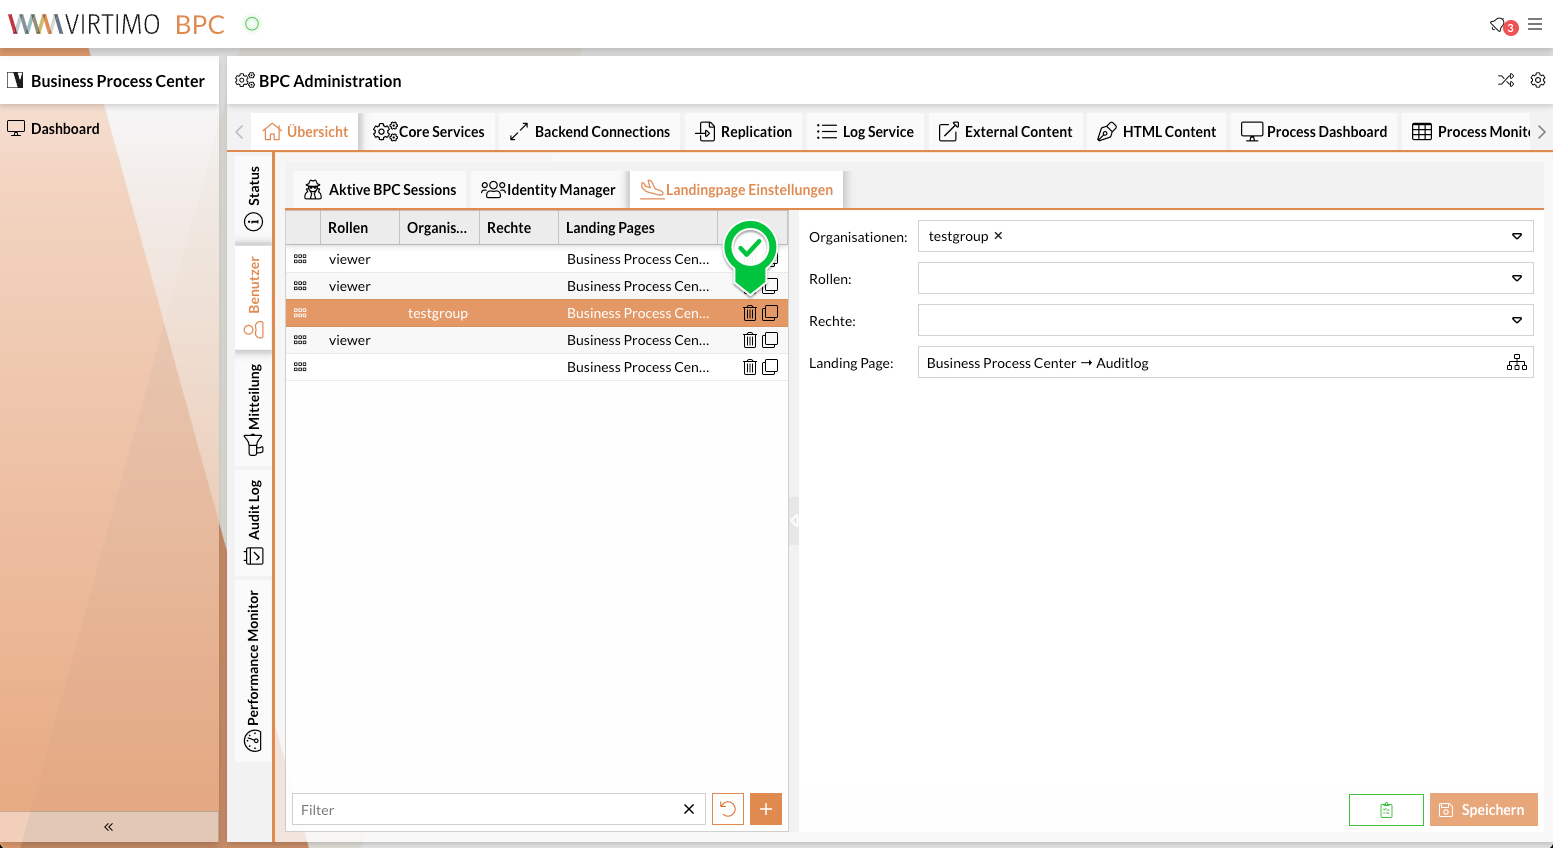Collapse the left sidebar with double chevron
The image size is (1553, 848).
[x=108, y=826]
